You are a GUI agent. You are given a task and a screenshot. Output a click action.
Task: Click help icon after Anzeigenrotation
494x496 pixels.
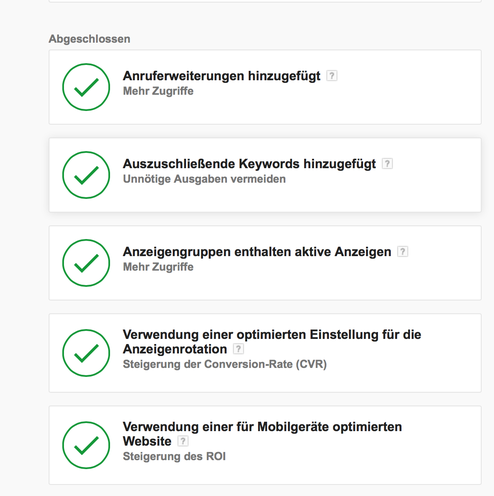(x=238, y=349)
